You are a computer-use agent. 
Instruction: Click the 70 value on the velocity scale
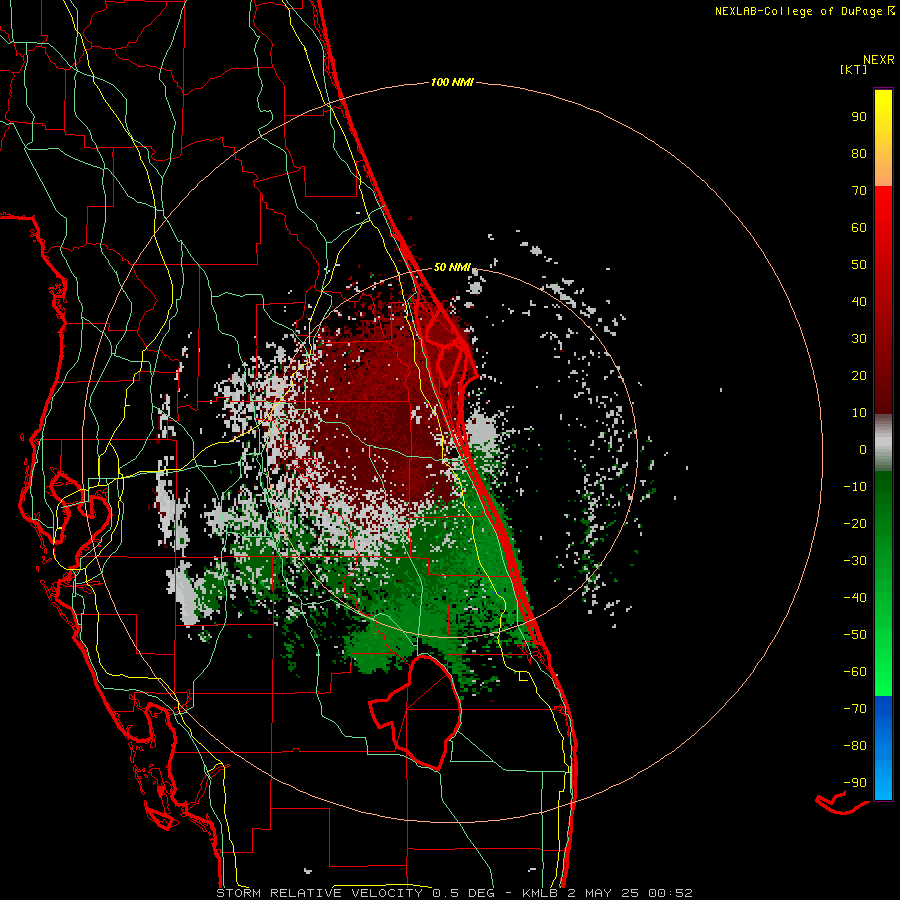pos(859,191)
